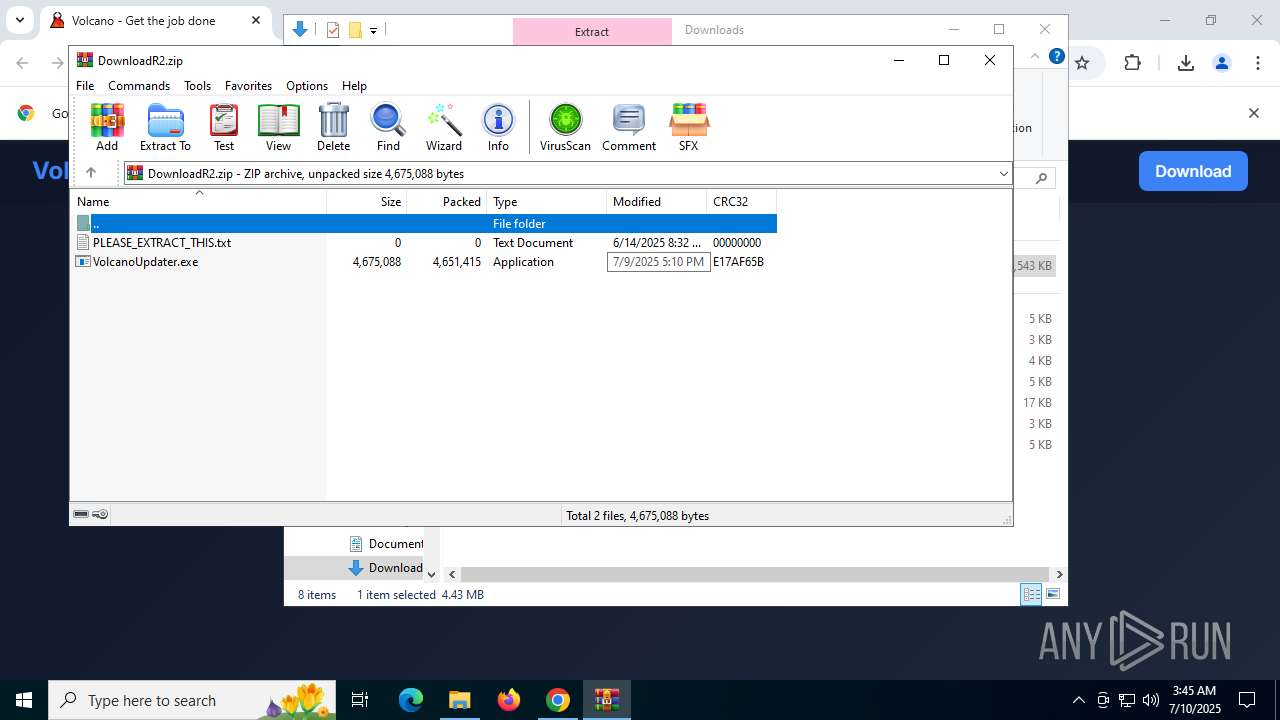This screenshot has height=720, width=1280.
Task: Open the Find tool
Action: click(388, 127)
